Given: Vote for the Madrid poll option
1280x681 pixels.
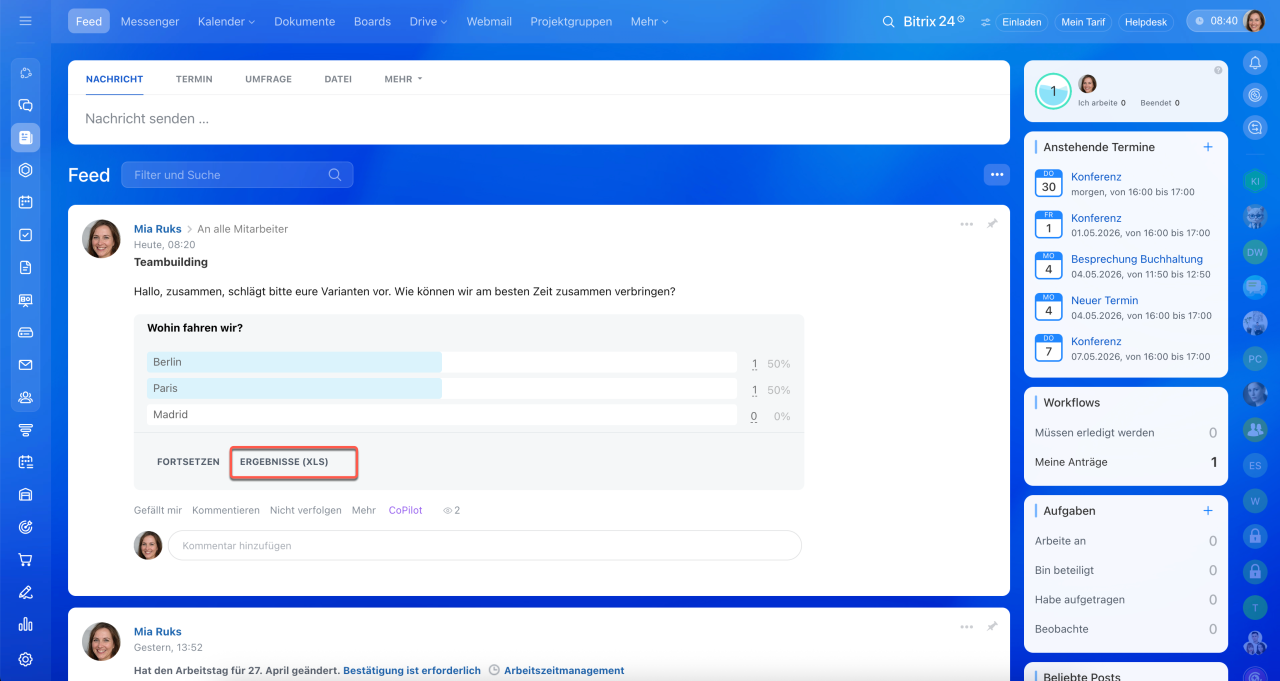Looking at the screenshot, I should 442,415.
